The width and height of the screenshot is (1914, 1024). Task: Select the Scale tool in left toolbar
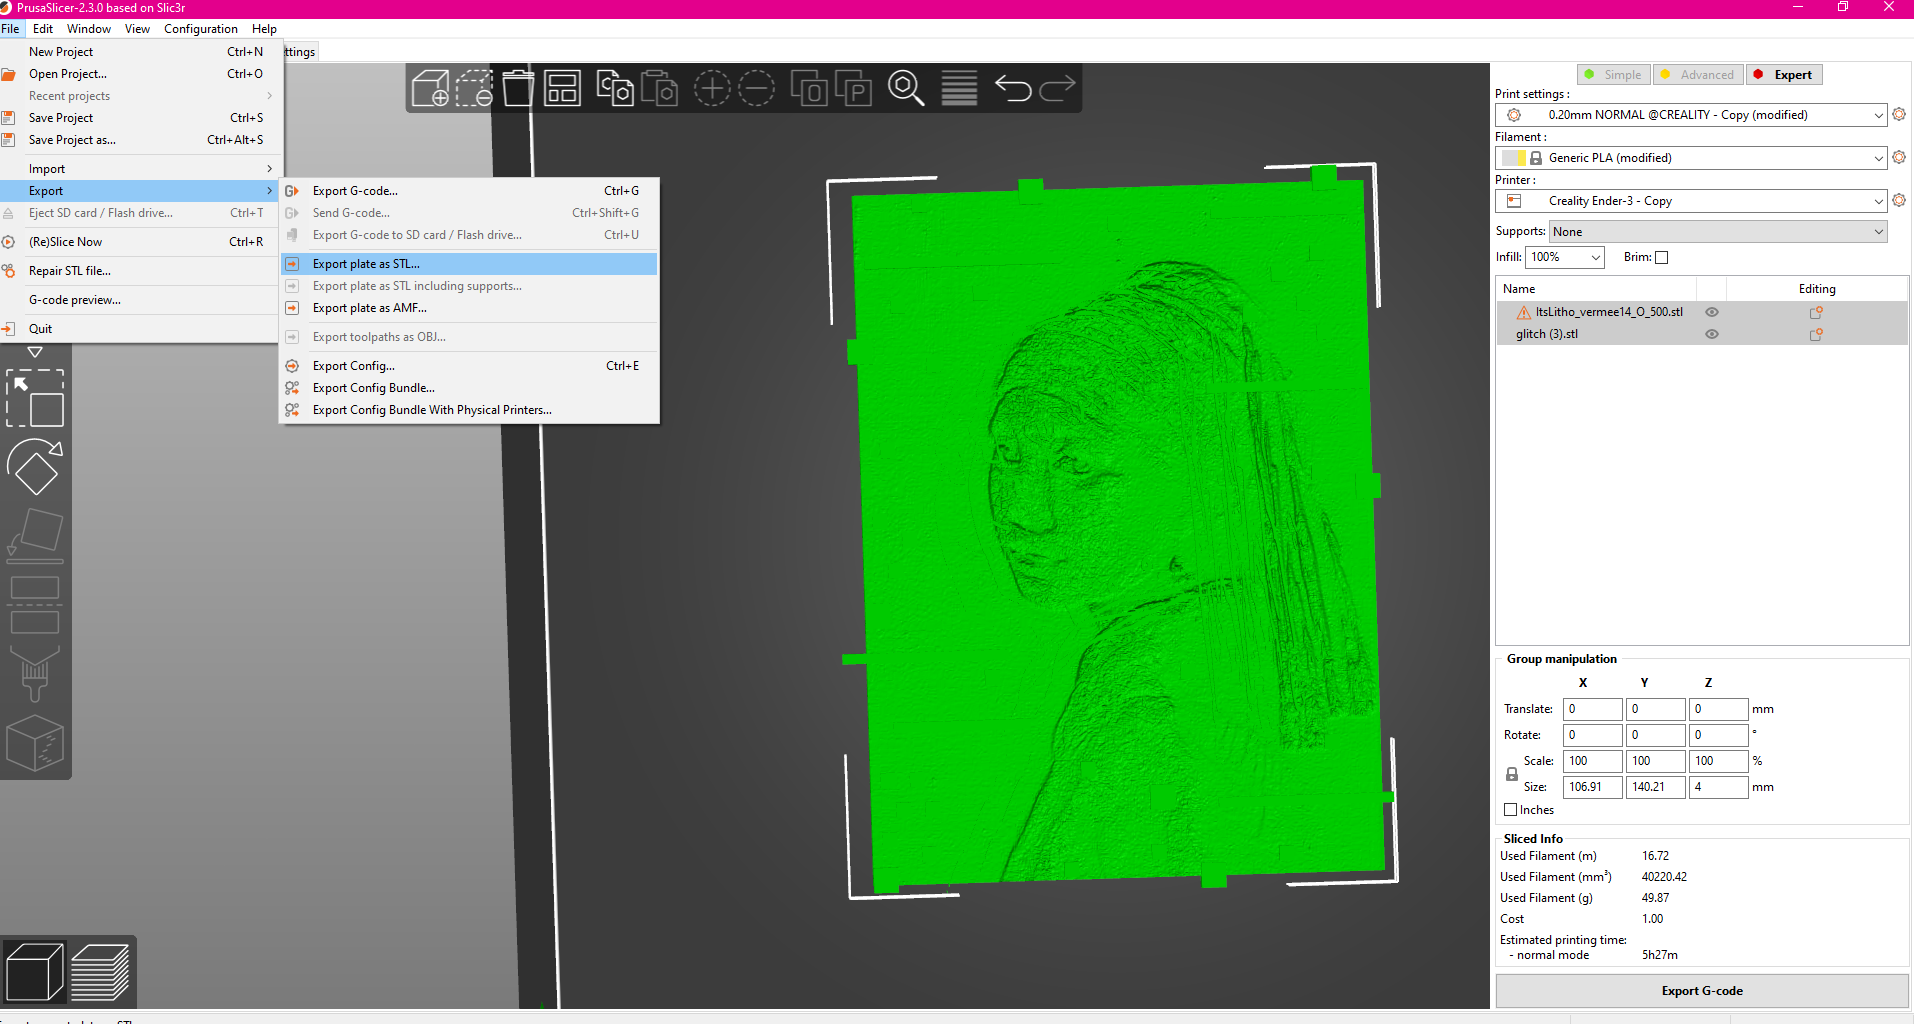coord(35,398)
